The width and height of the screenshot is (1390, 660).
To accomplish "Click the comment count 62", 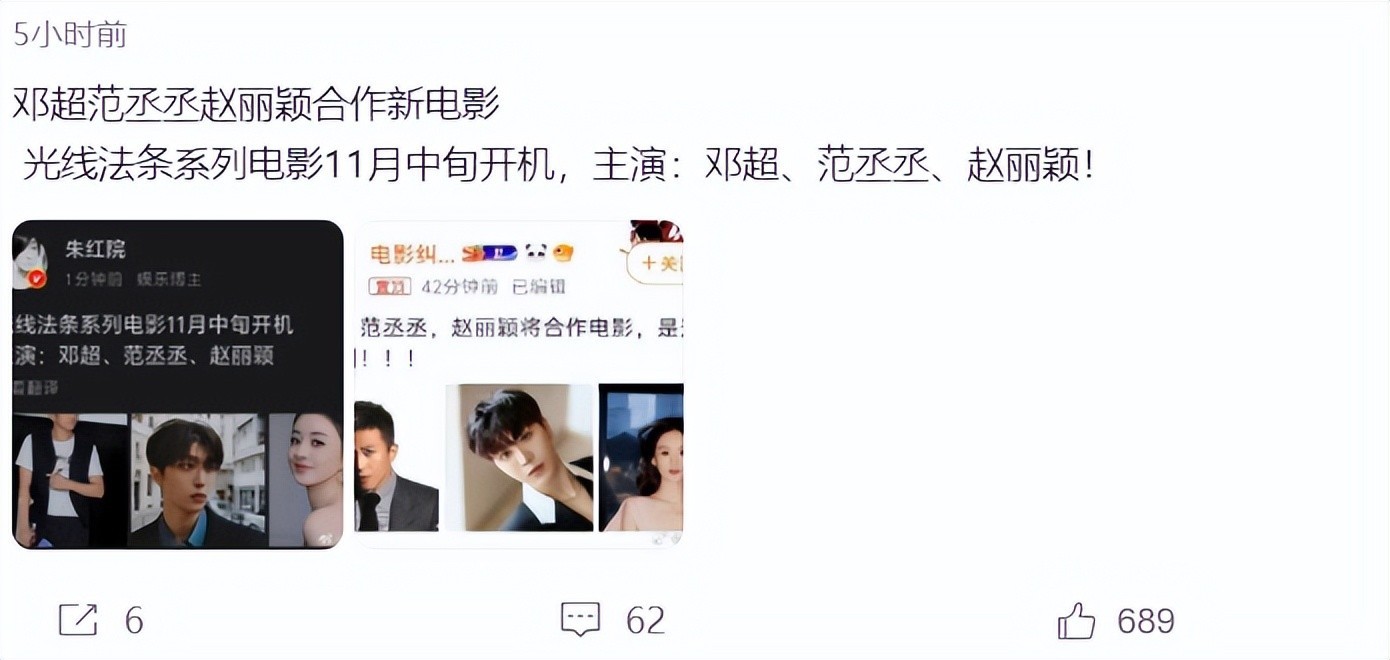I will (645, 621).
